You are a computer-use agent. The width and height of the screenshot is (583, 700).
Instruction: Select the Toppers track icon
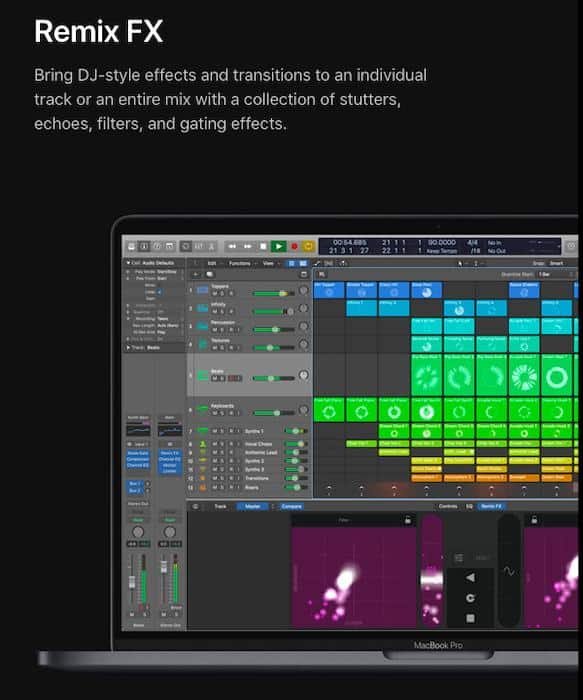(x=203, y=290)
